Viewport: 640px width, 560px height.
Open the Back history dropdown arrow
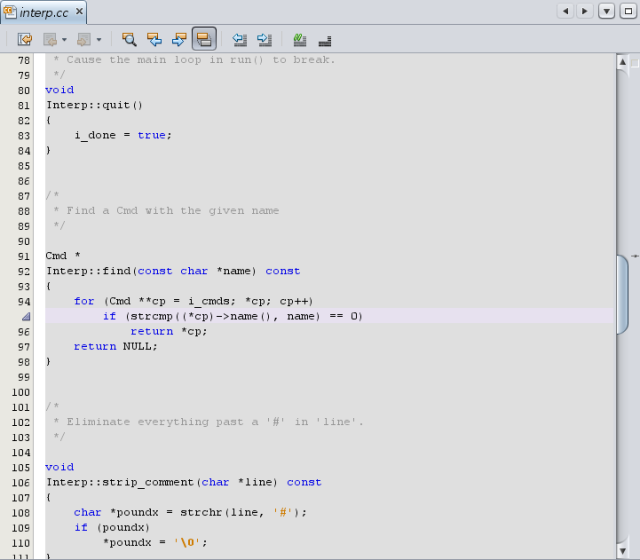tap(64, 40)
